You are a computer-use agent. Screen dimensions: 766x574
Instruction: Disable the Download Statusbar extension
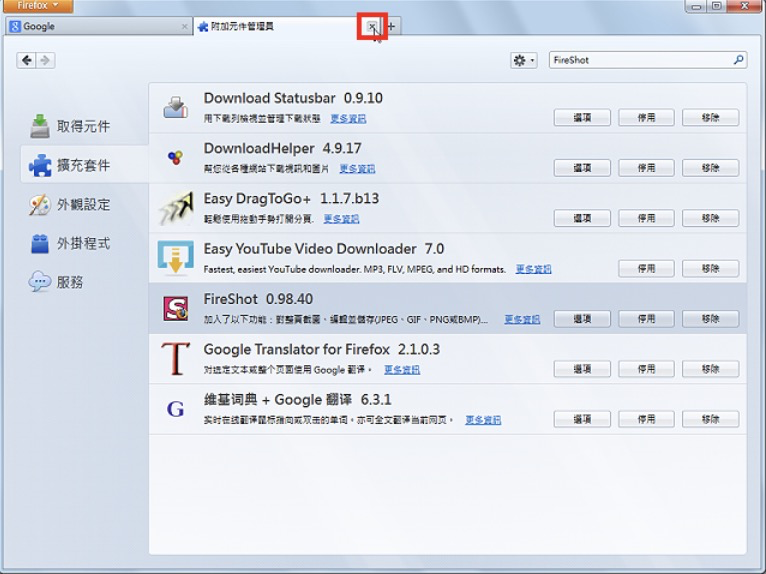click(x=646, y=118)
